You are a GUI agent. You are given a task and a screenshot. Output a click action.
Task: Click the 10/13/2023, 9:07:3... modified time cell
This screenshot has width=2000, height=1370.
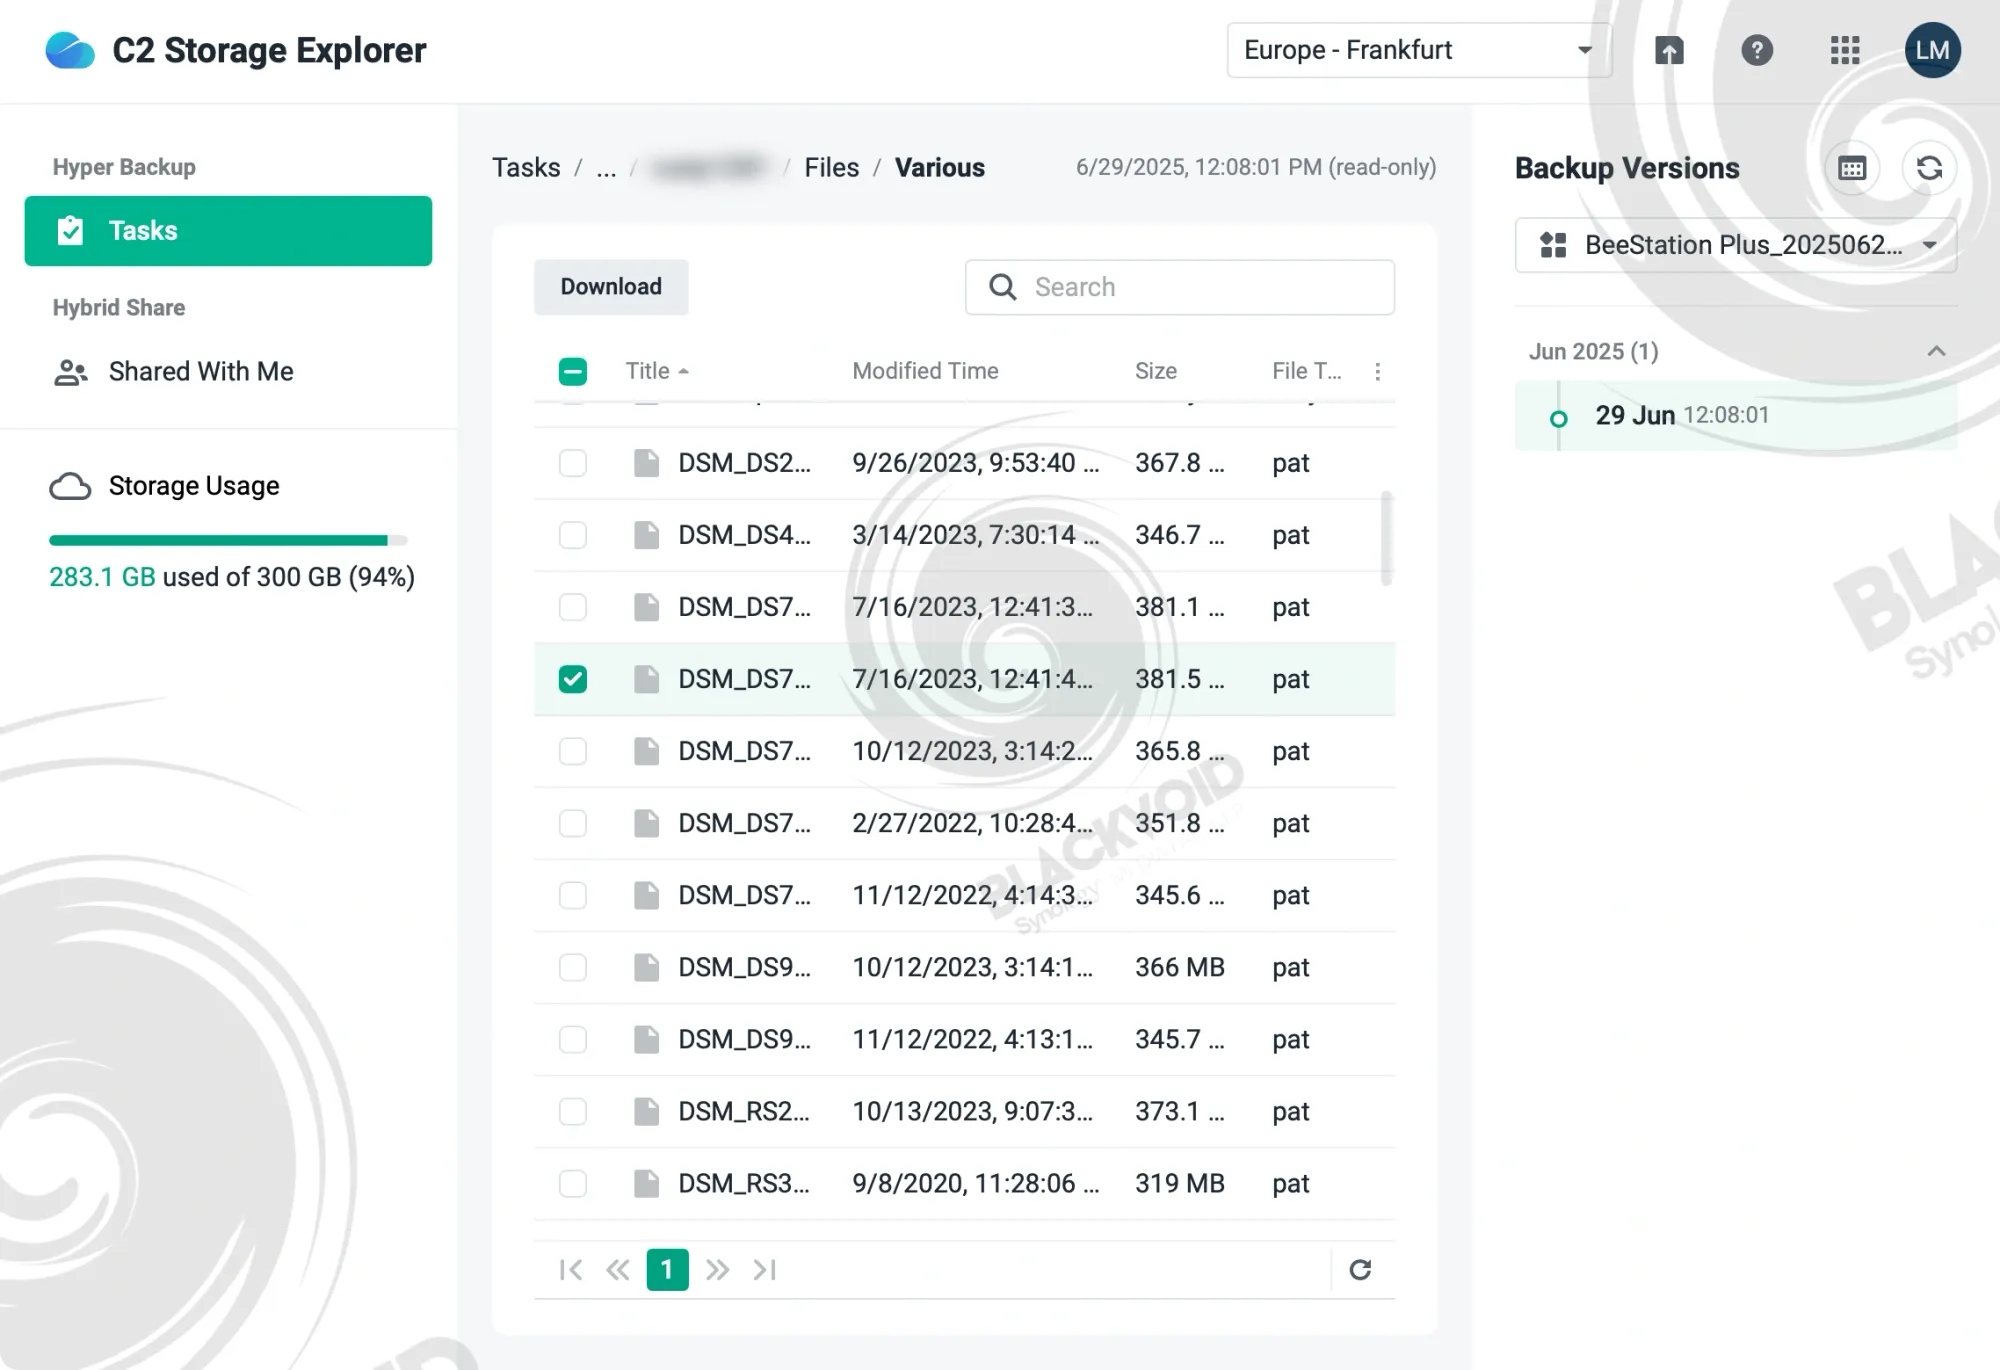[x=972, y=1112]
